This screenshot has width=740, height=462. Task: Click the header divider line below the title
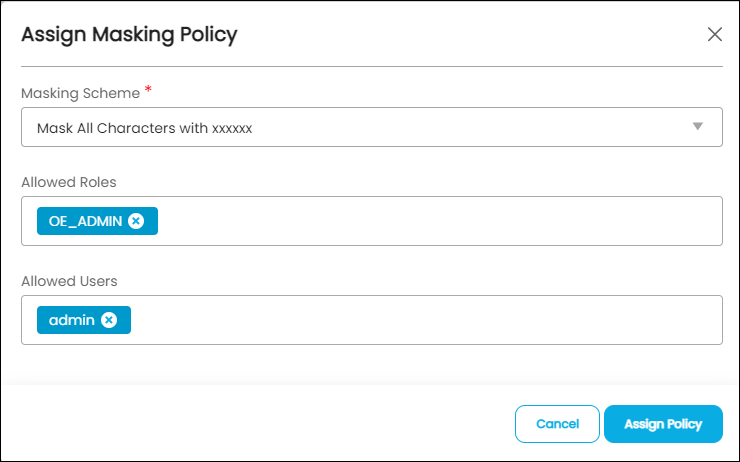(372, 67)
